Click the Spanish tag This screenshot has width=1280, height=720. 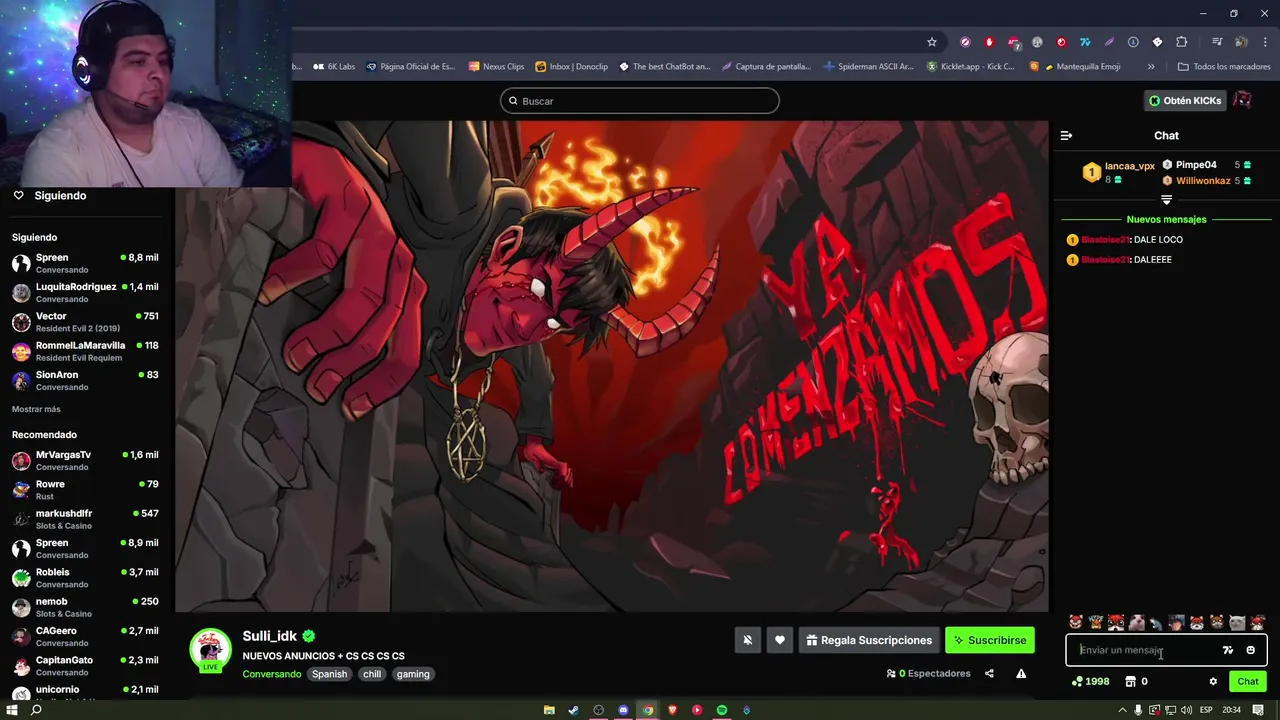(x=329, y=674)
